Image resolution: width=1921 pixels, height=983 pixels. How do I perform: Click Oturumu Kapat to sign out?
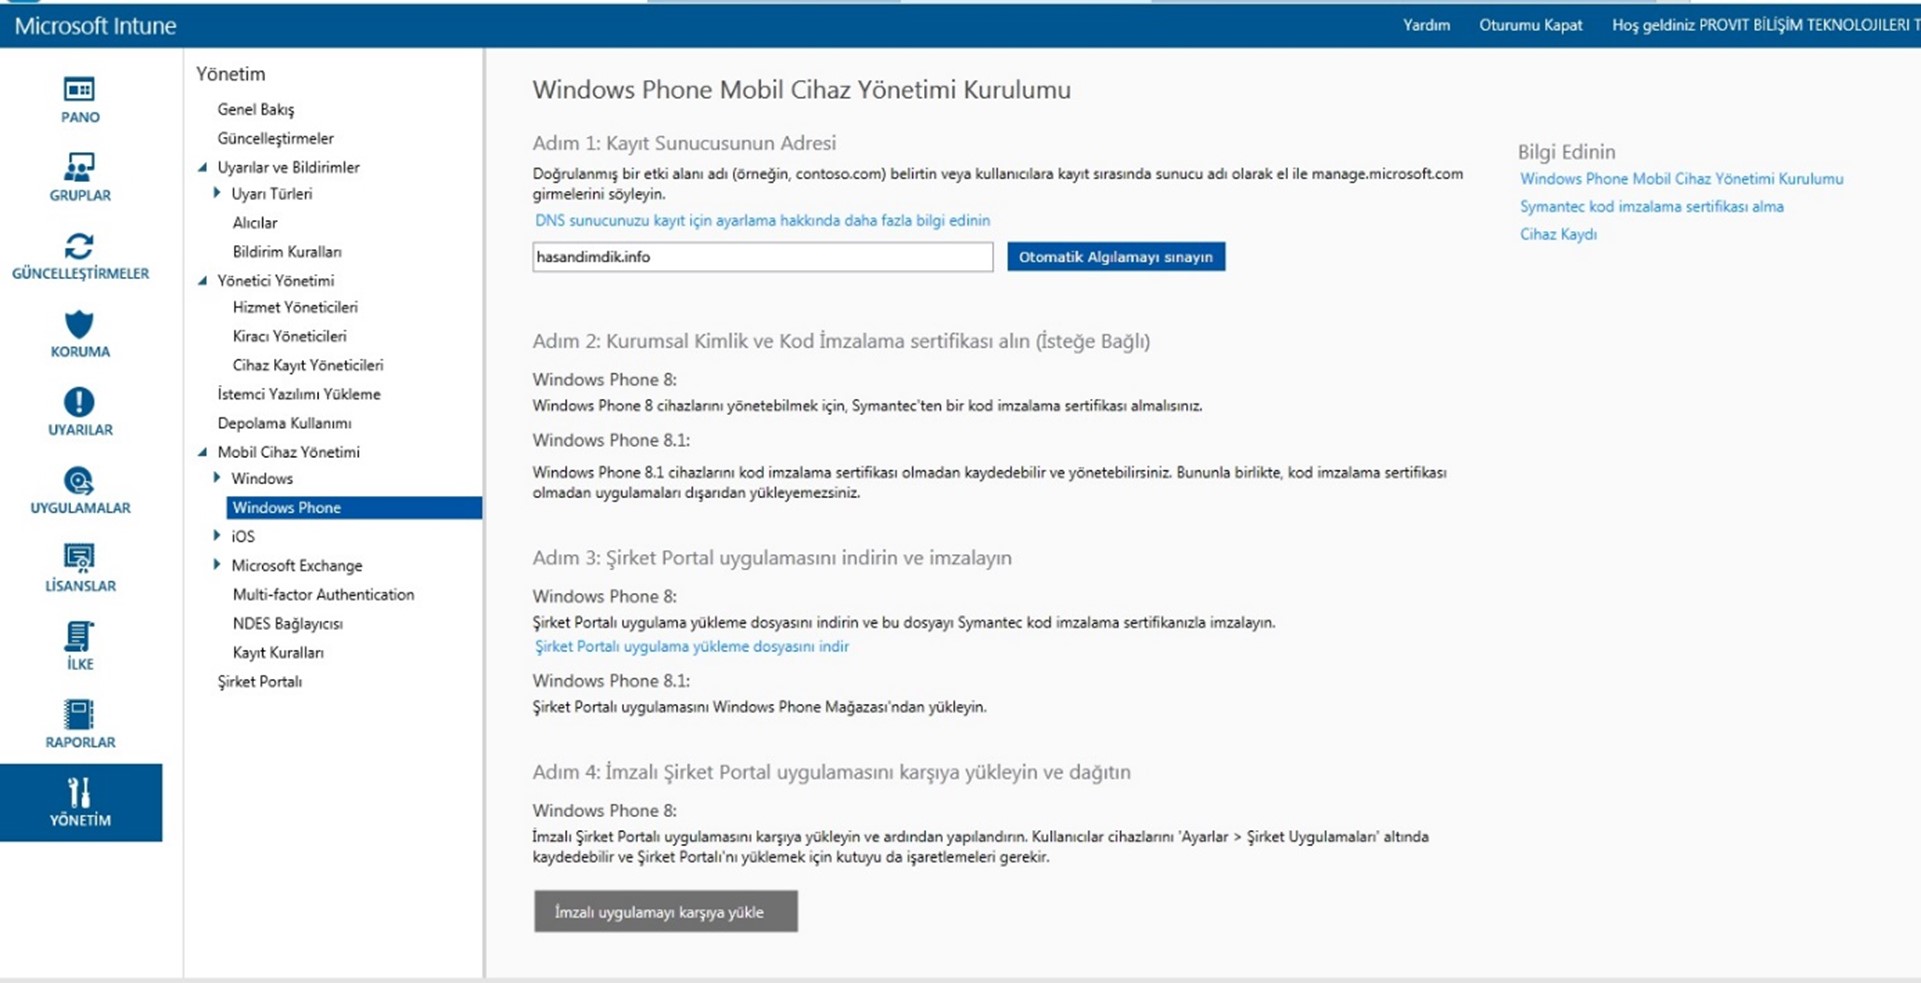coord(1531,25)
